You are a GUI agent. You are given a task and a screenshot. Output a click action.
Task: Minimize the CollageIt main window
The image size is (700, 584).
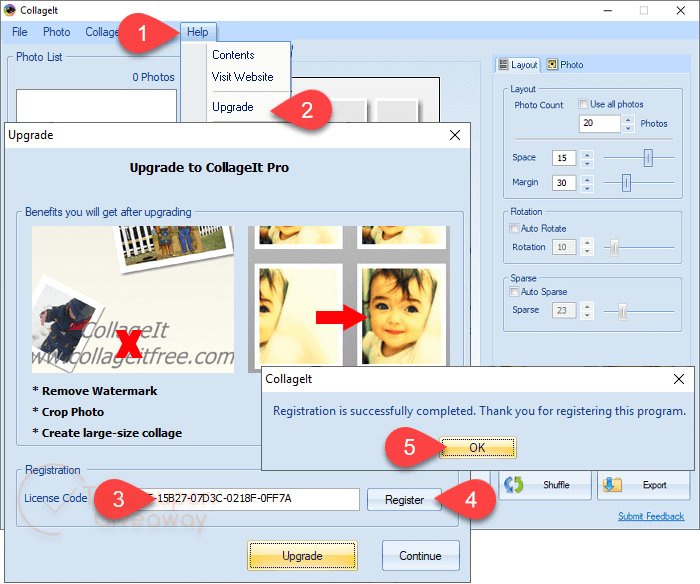point(608,10)
